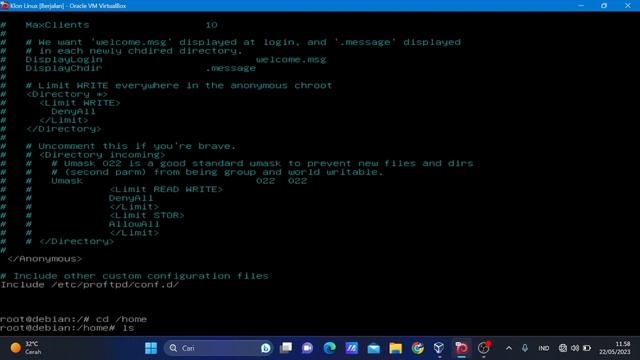Open Google Chrome from the taskbar
Viewport: 640px width, 360px height.
coord(418,348)
